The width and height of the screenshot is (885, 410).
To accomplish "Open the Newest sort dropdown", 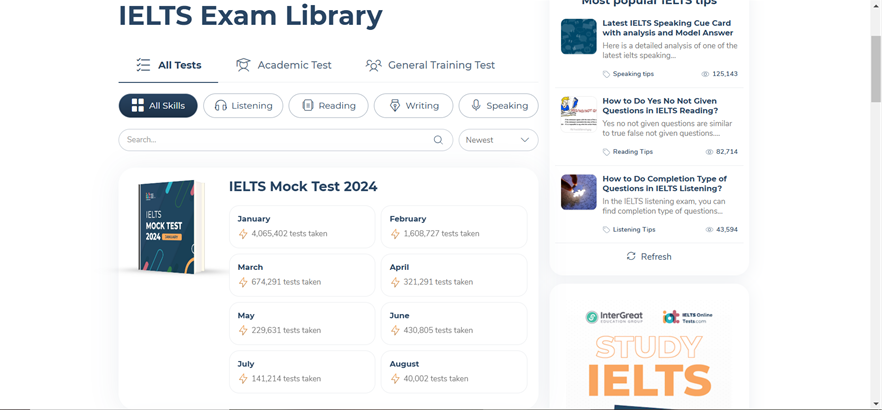I will click(x=498, y=140).
